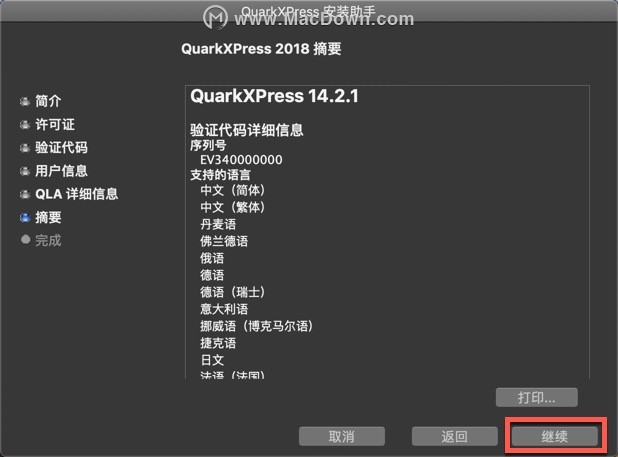Click the blue 摘要 step bullet icon
This screenshot has height=457, width=618.
tap(25, 217)
